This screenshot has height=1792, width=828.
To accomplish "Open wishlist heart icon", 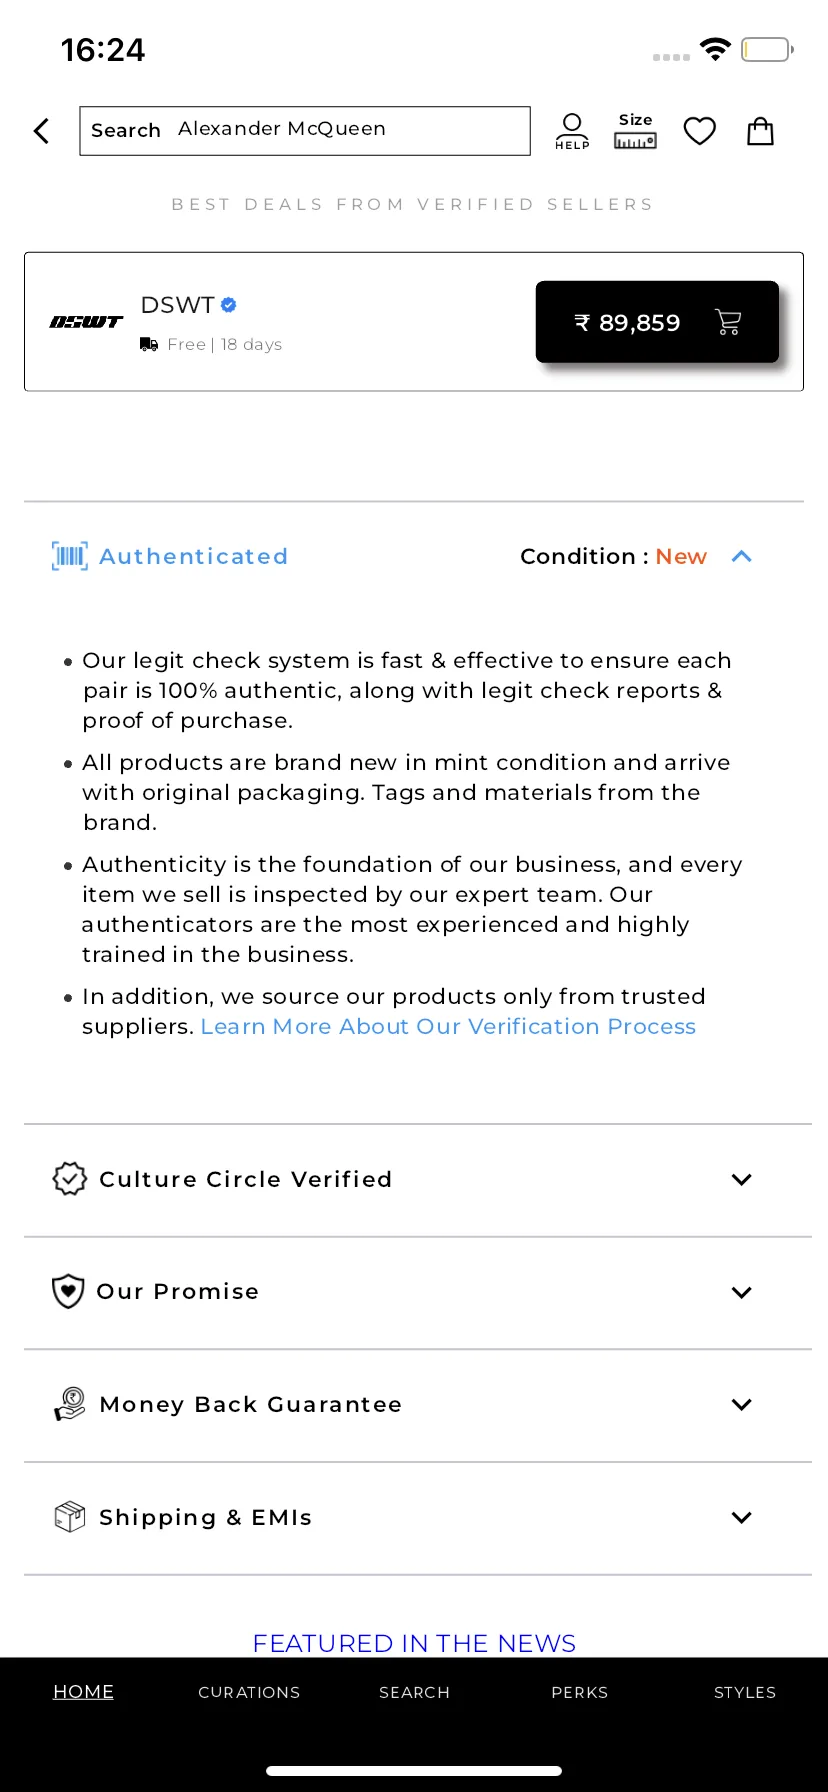I will coord(700,131).
